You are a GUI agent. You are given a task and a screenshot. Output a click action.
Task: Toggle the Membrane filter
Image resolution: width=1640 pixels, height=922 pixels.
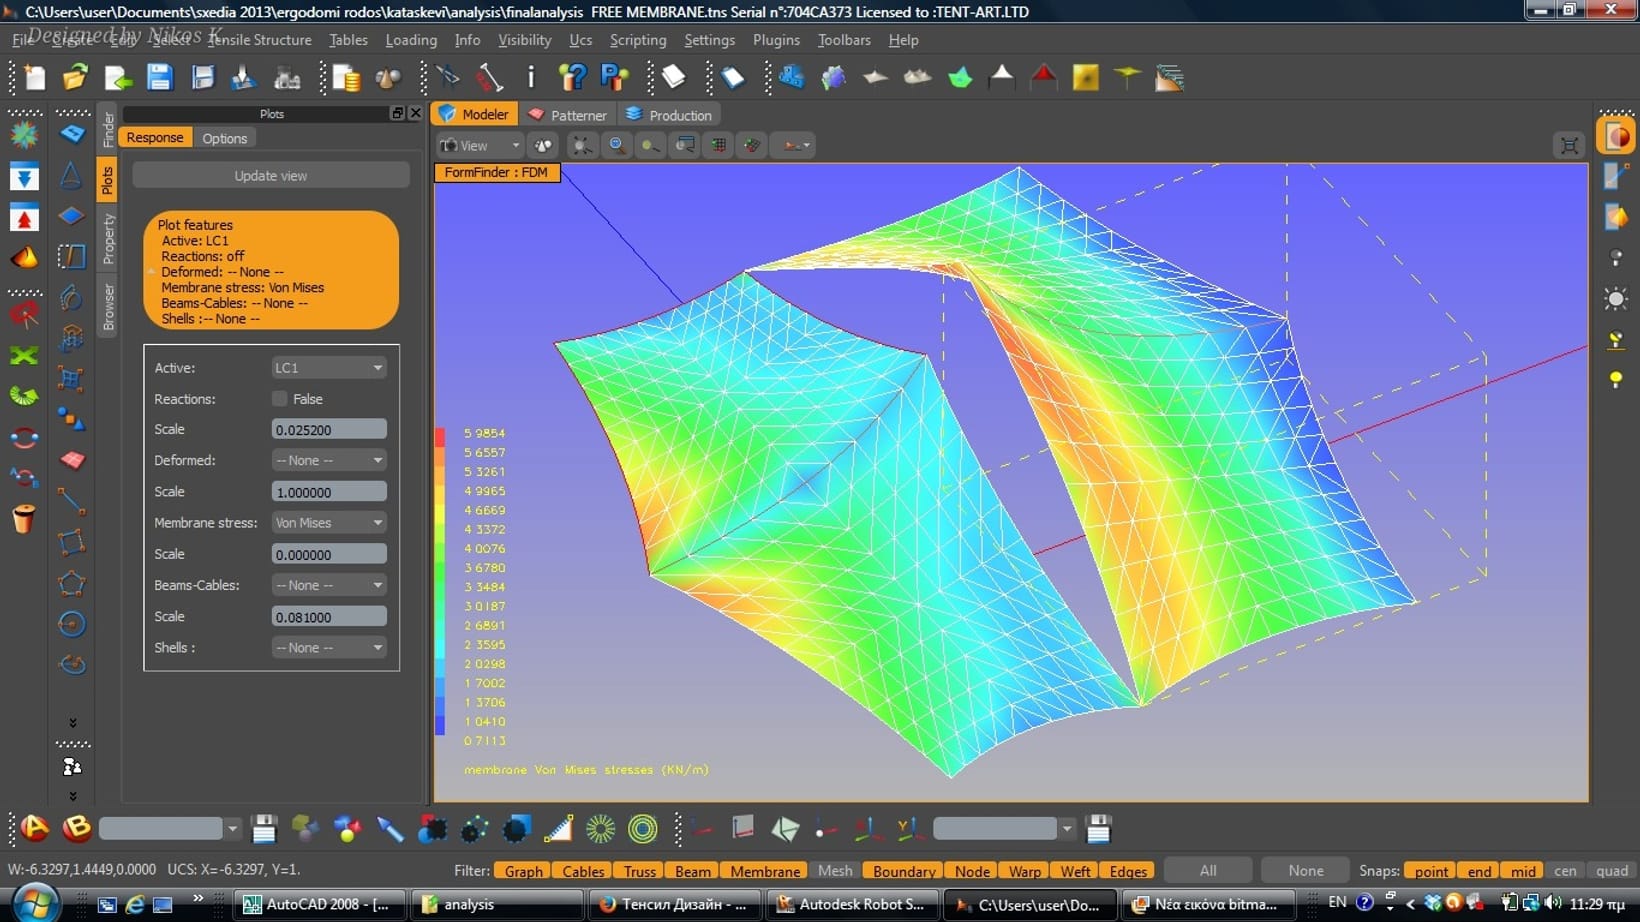click(764, 871)
